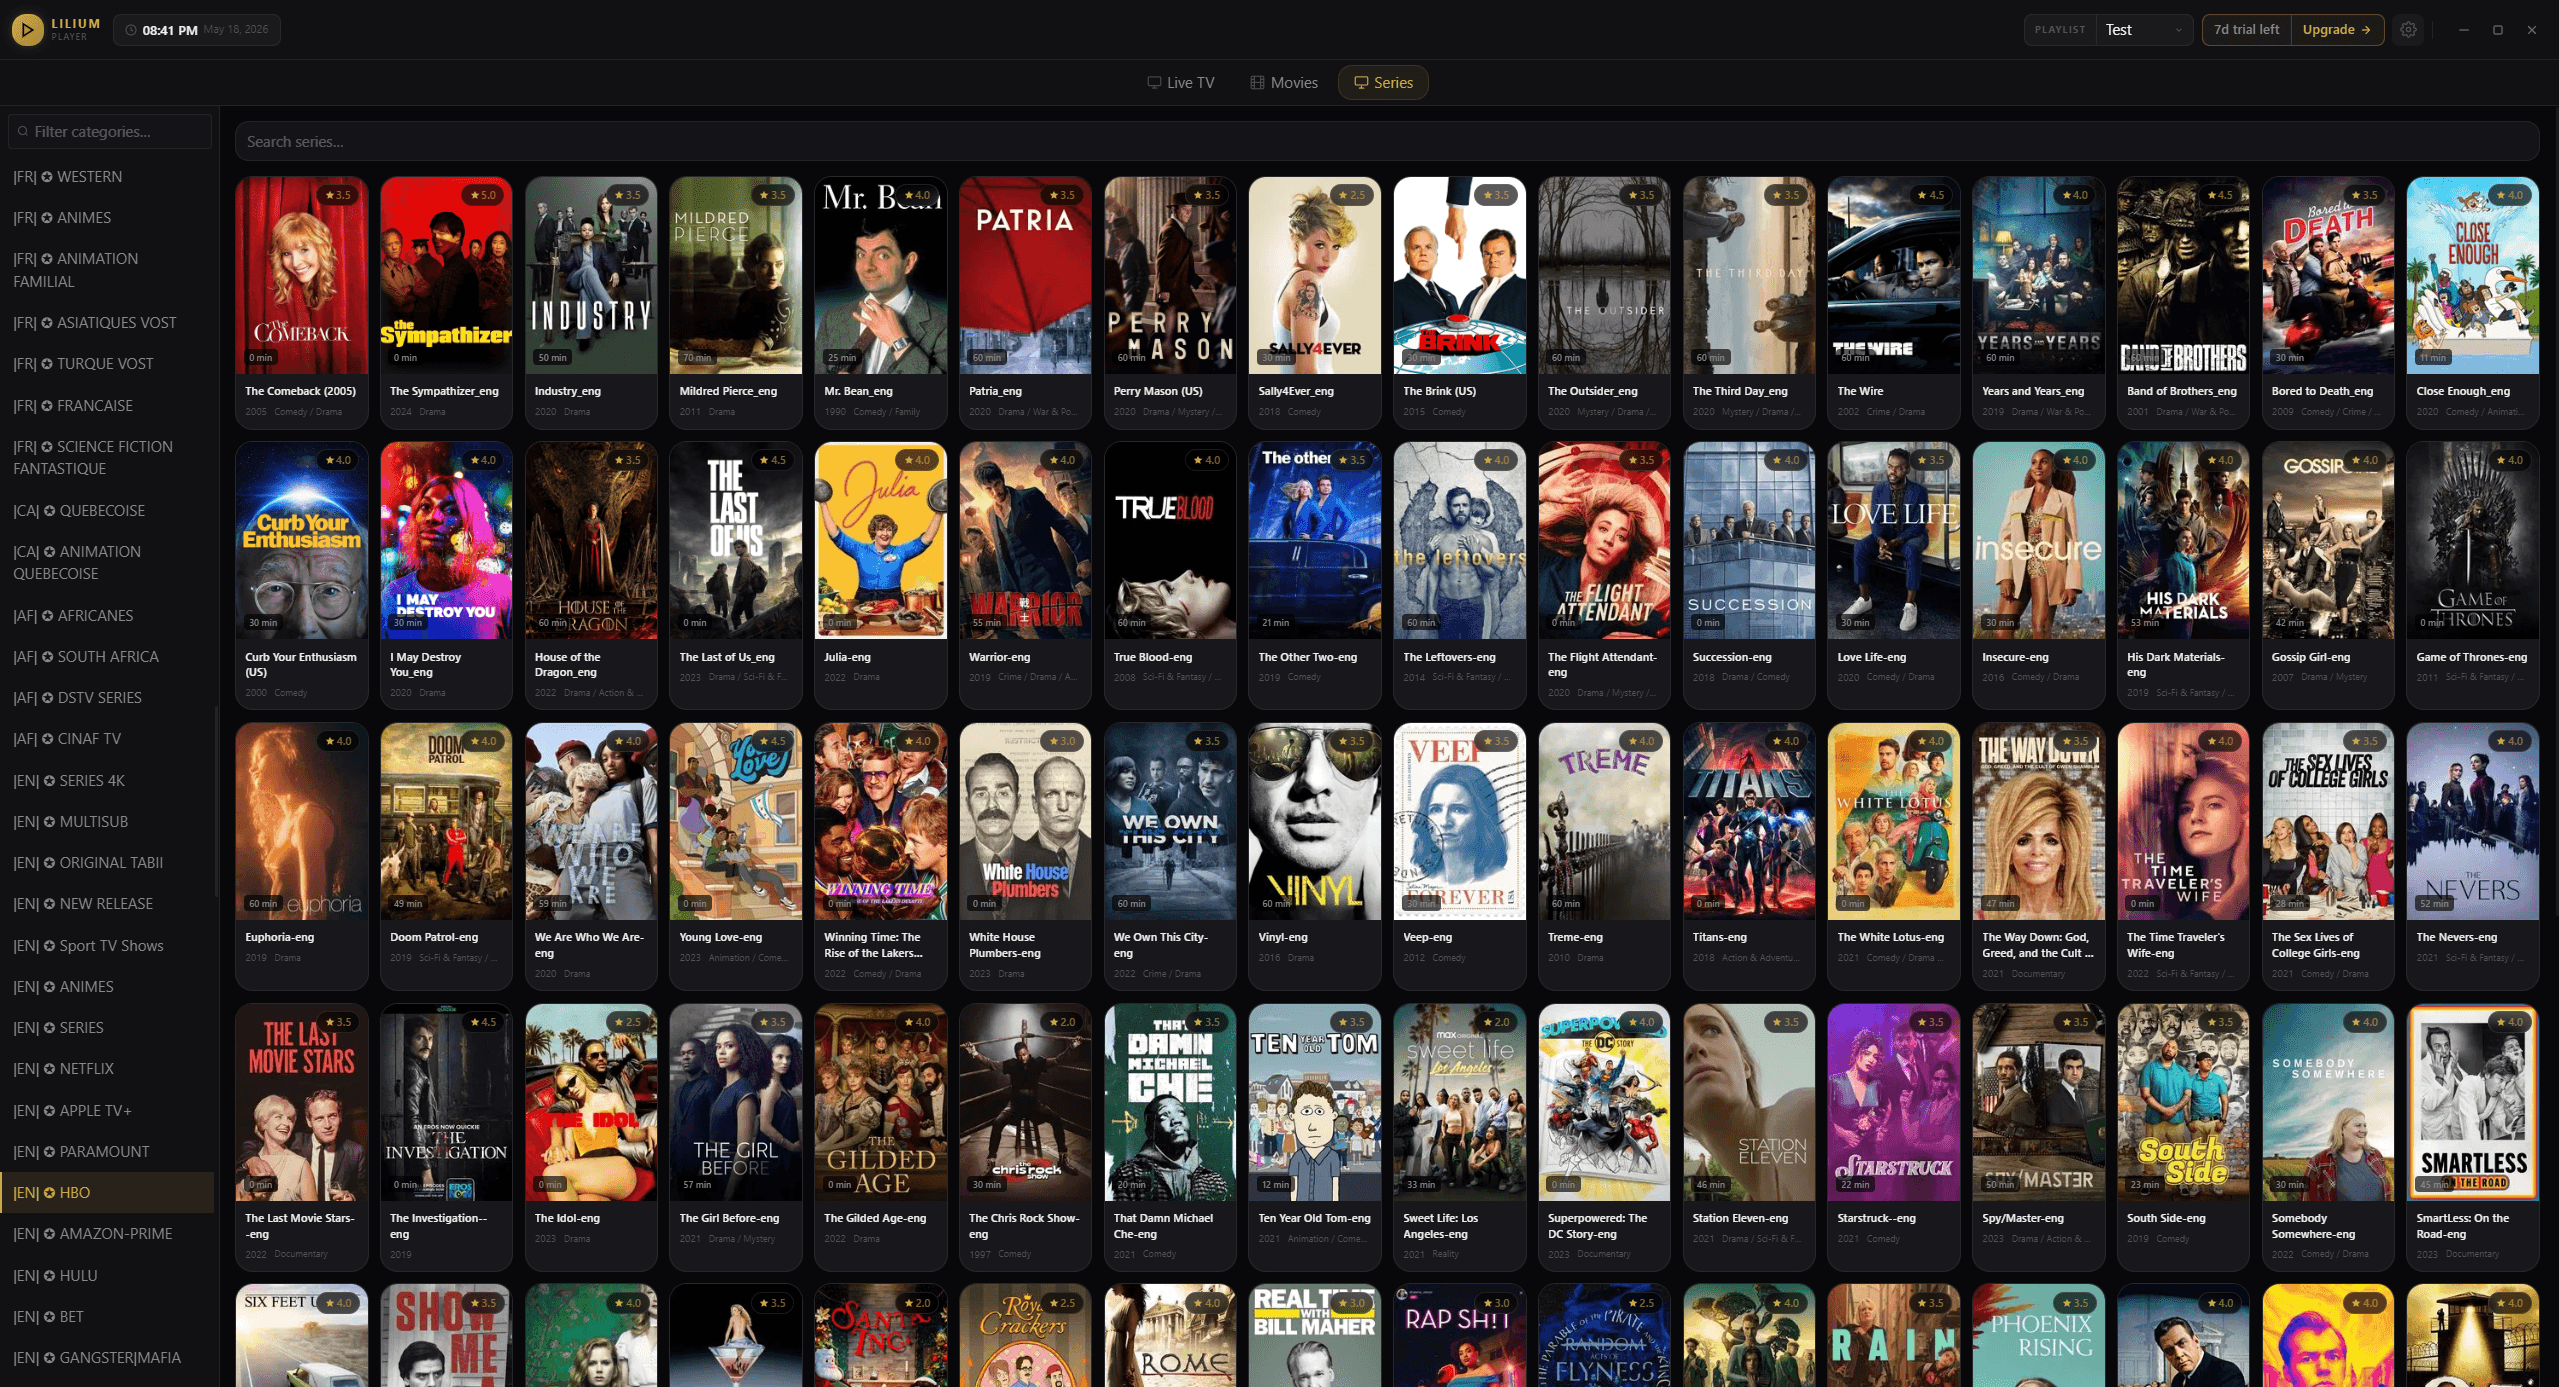The height and width of the screenshot is (1387, 2559).
Task: Switch to the Live TV tab
Action: 1181,83
